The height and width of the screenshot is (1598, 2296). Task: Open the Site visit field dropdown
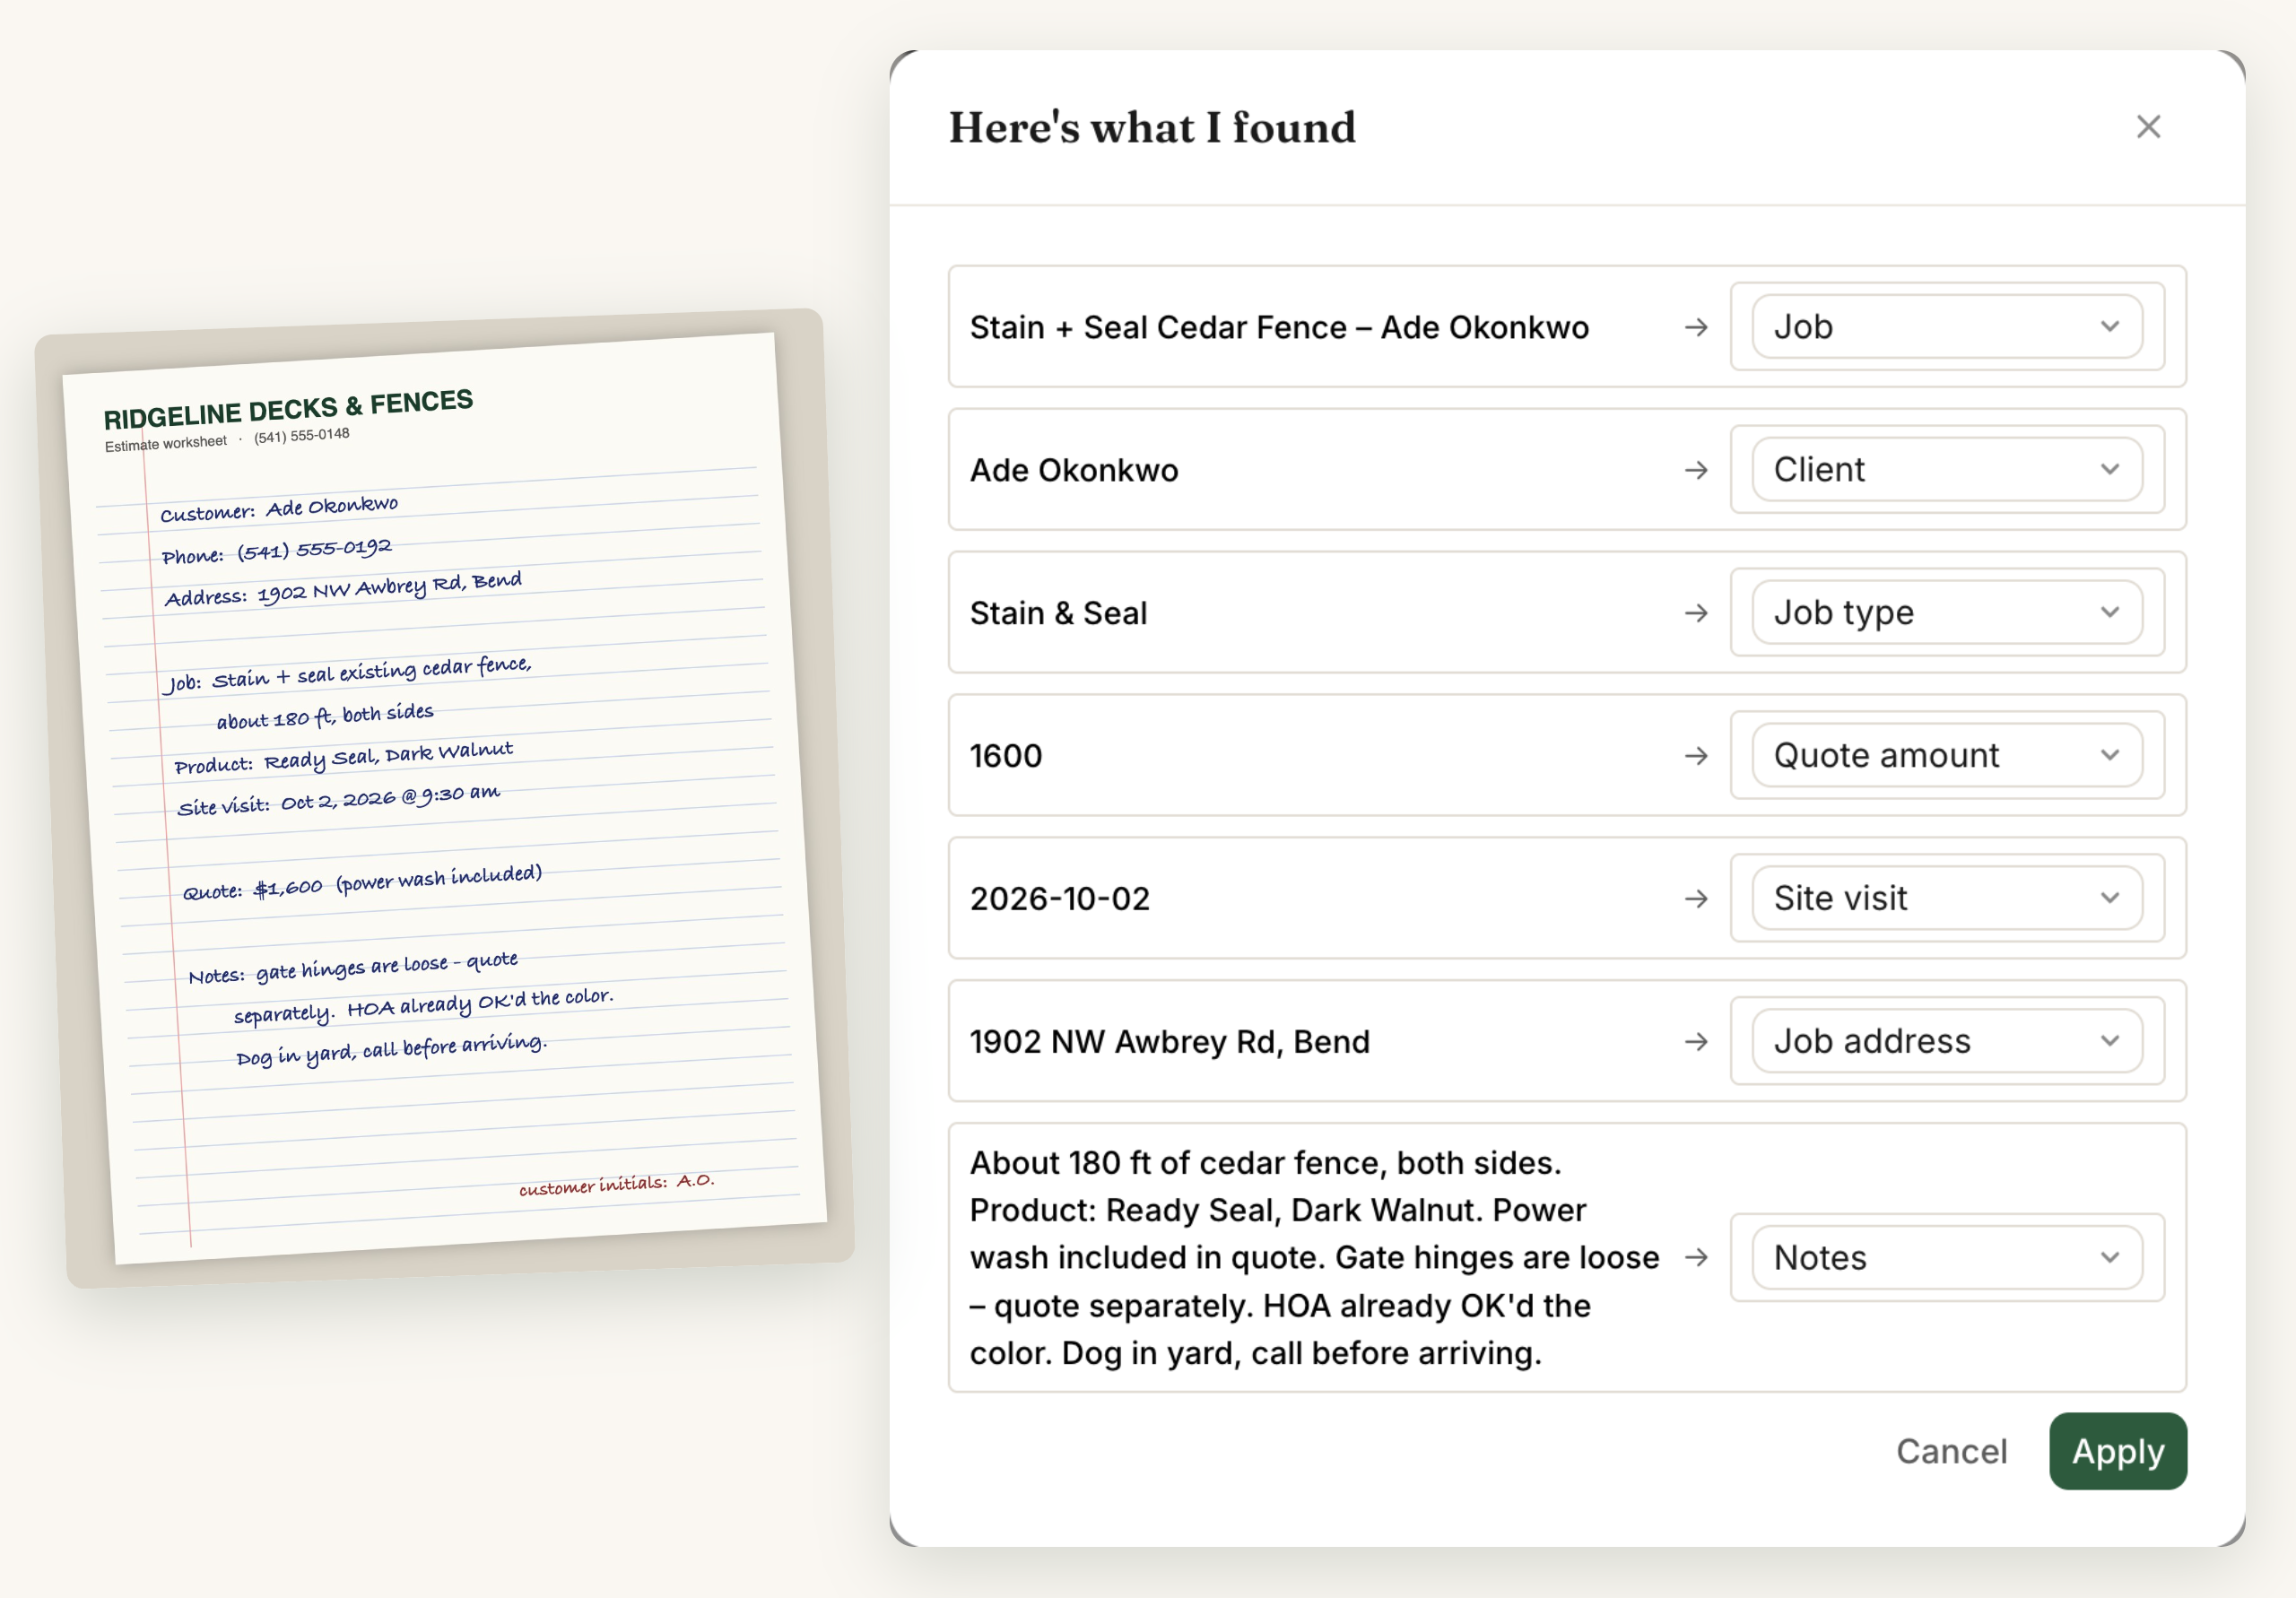click(1946, 899)
